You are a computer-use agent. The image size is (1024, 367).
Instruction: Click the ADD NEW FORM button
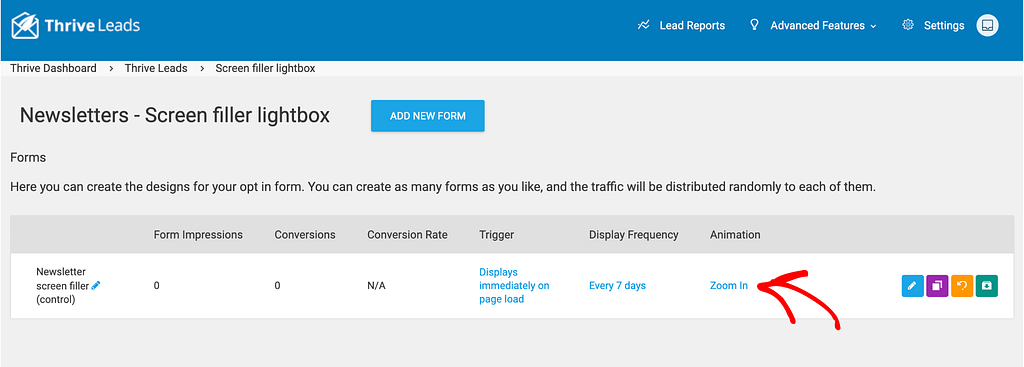[428, 116]
